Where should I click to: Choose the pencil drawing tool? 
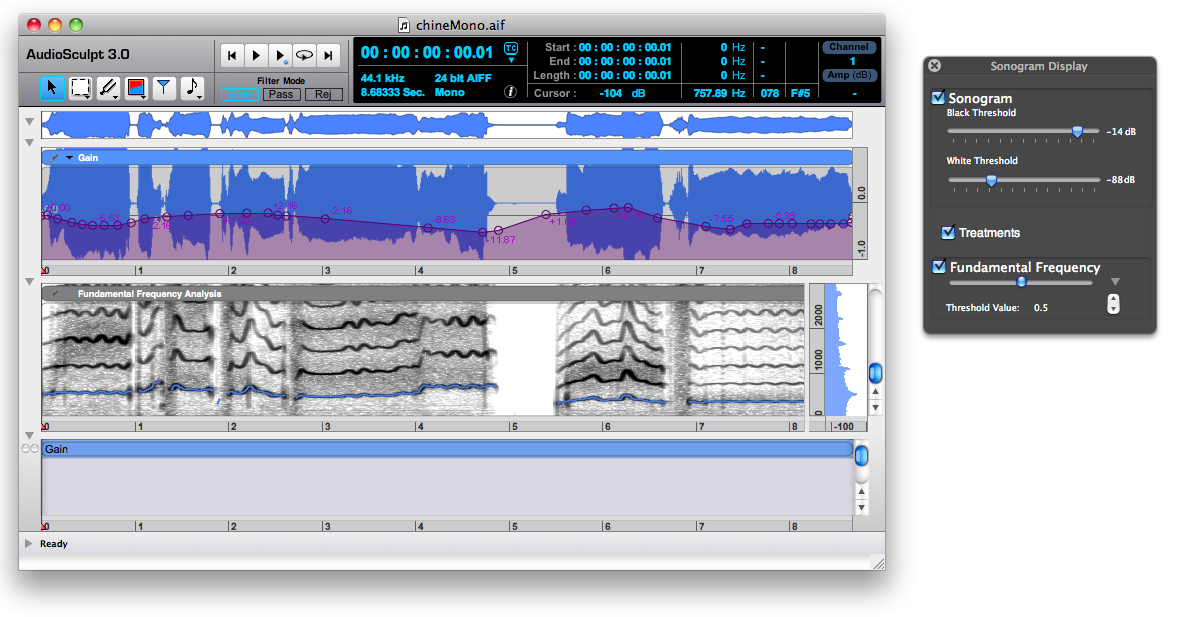pos(108,88)
